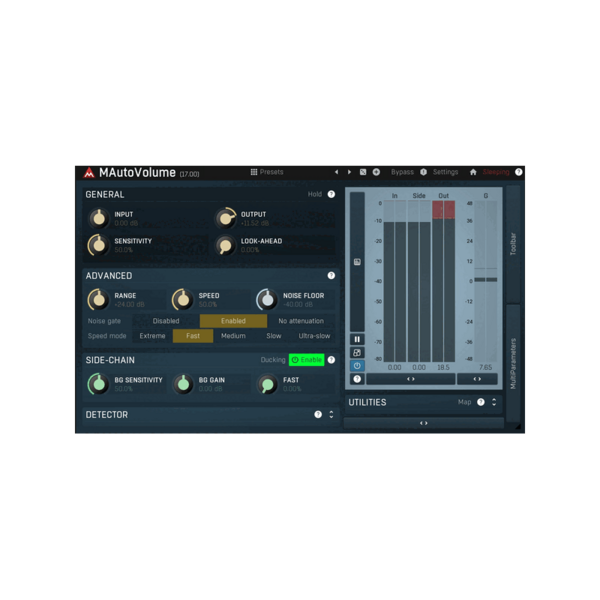Image resolution: width=600 pixels, height=600 pixels.
Task: Click the SPEED knob
Action: [183, 300]
